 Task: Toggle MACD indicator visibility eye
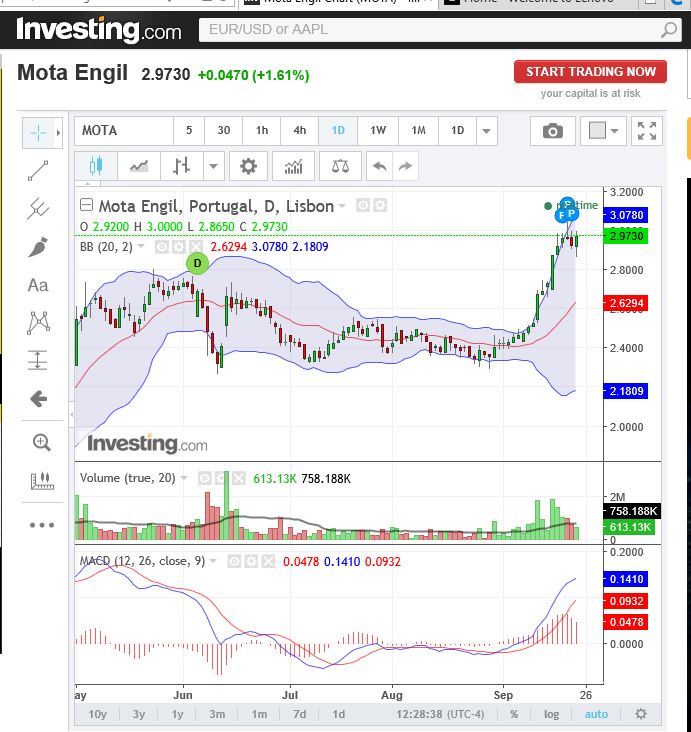[x=234, y=561]
